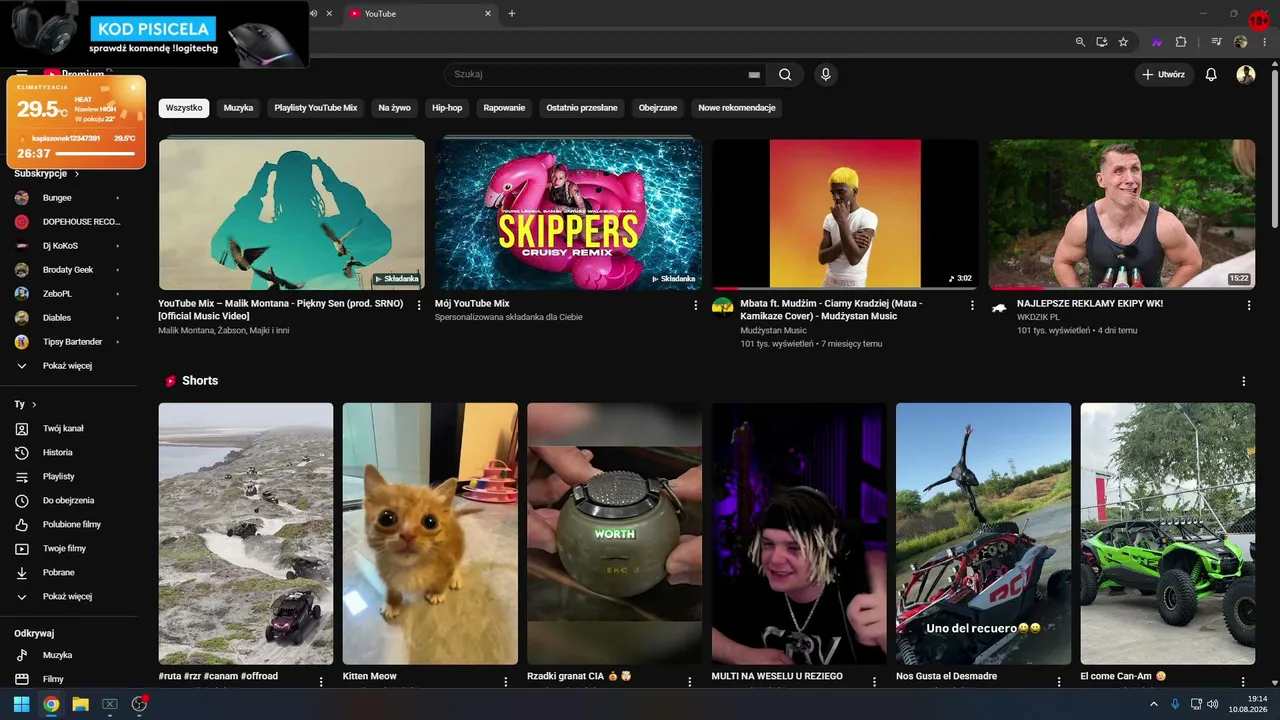
Task: Open the volume control in system tray
Action: pos(1213,704)
